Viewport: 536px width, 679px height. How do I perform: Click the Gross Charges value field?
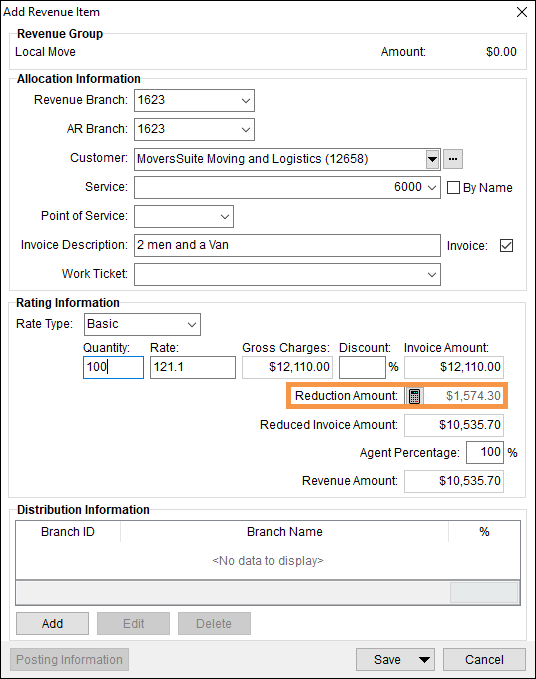287,367
